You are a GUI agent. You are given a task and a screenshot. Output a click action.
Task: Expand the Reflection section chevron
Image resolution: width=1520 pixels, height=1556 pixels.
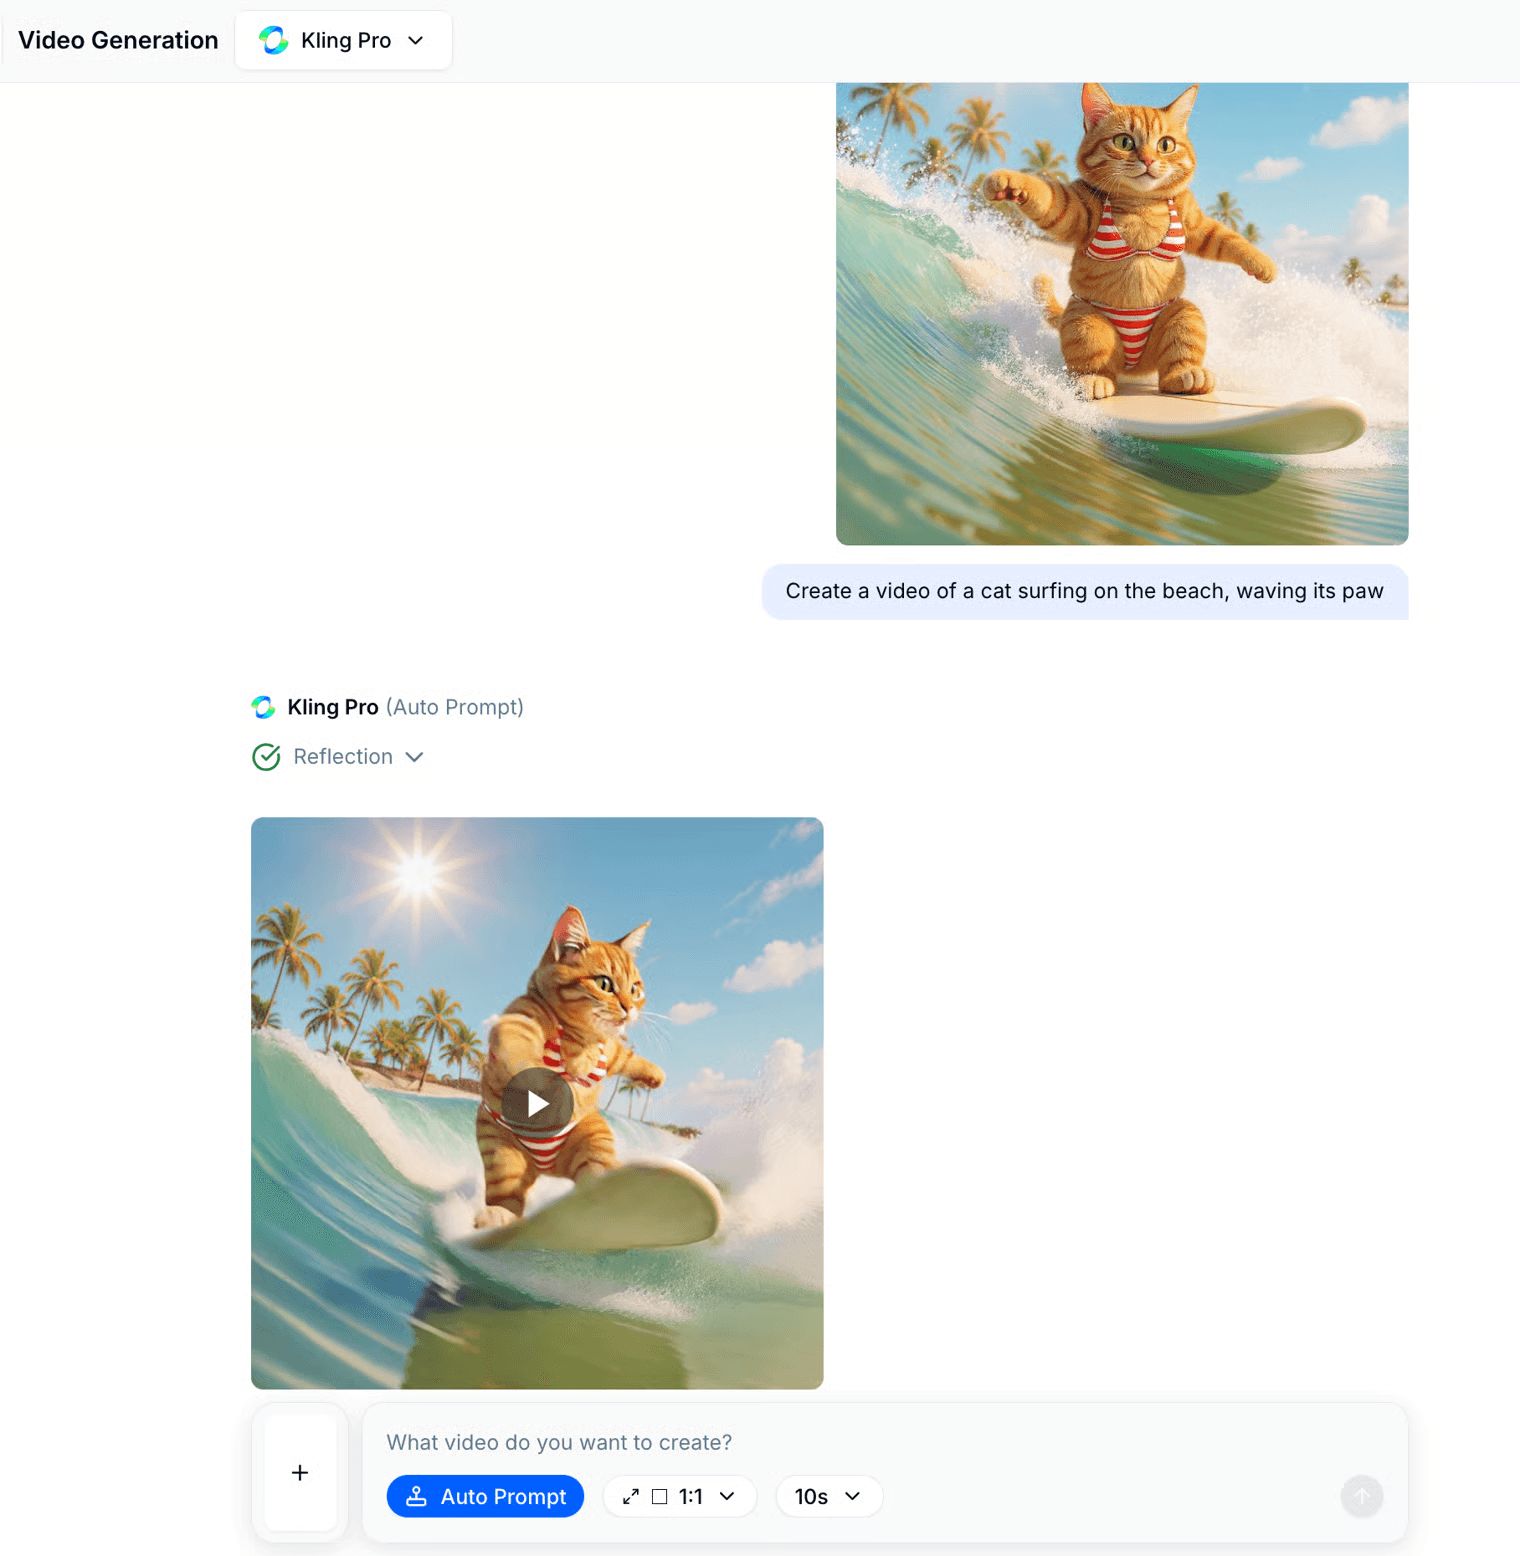point(415,757)
